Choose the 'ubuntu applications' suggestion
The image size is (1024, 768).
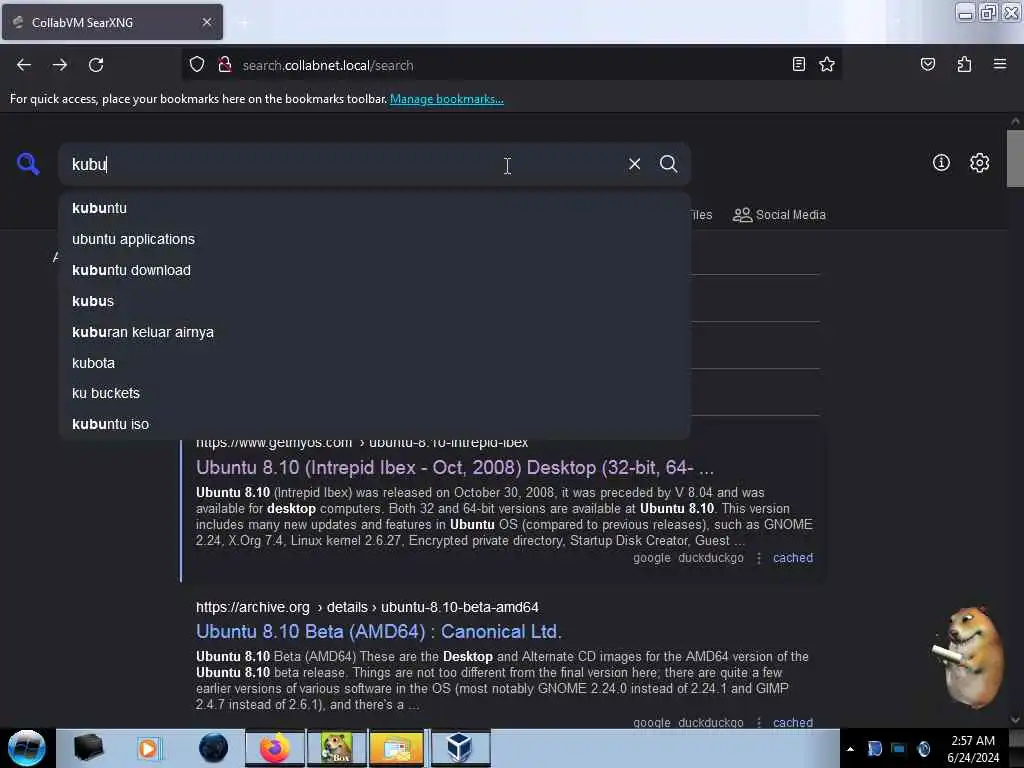coord(375,239)
